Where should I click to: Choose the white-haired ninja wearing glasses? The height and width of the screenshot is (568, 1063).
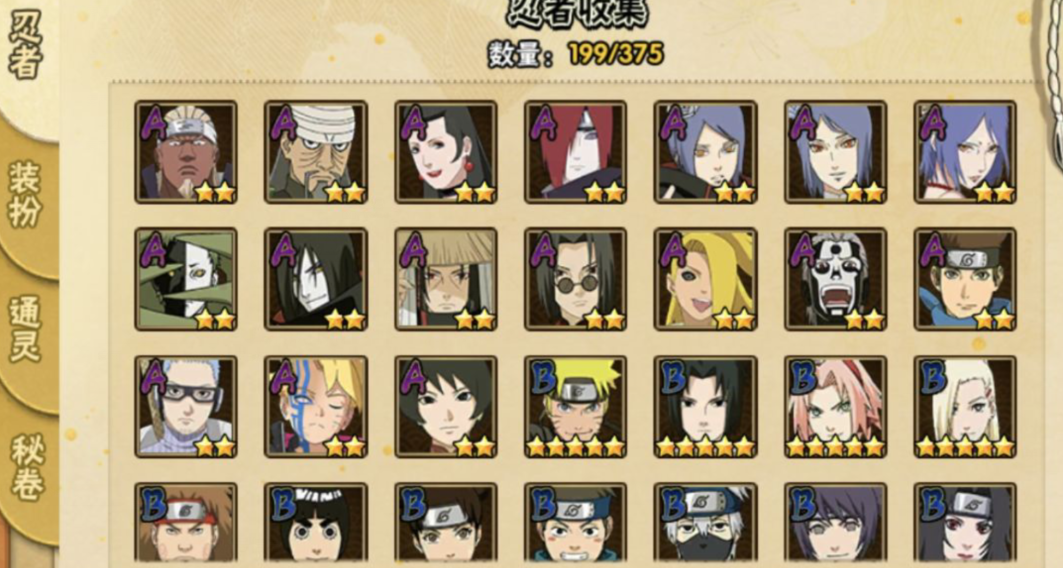click(x=186, y=407)
